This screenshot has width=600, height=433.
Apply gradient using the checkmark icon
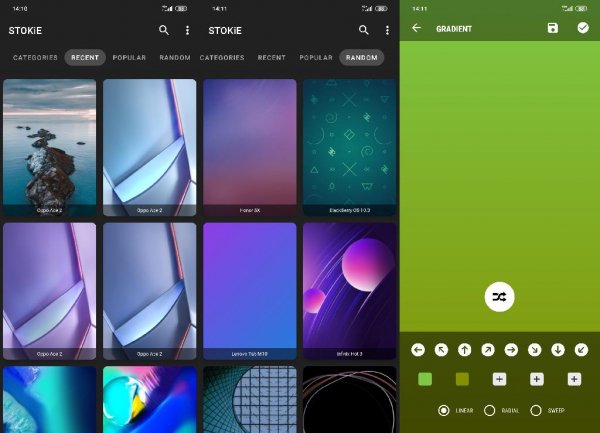pos(583,28)
